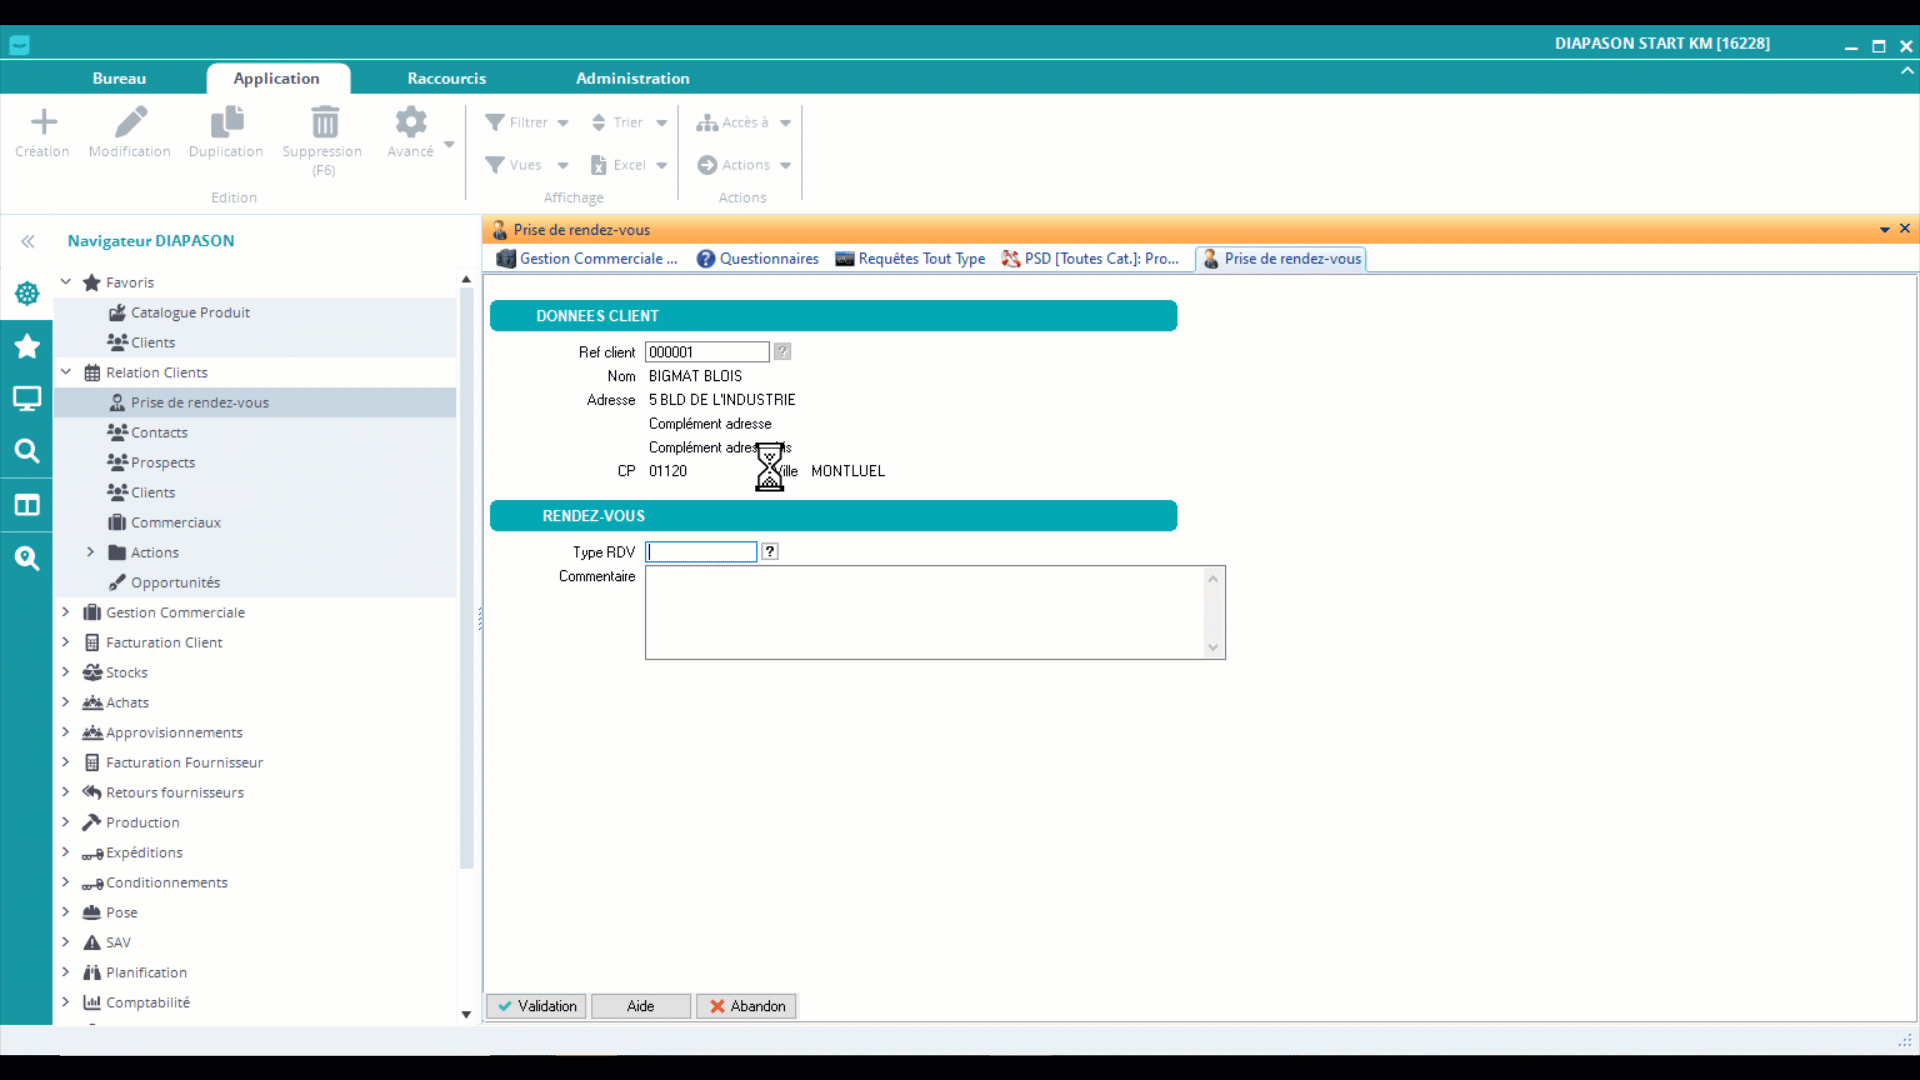Screen dimensions: 1920x1080
Task: Click the help button next to Type RDV
Action: click(x=770, y=552)
